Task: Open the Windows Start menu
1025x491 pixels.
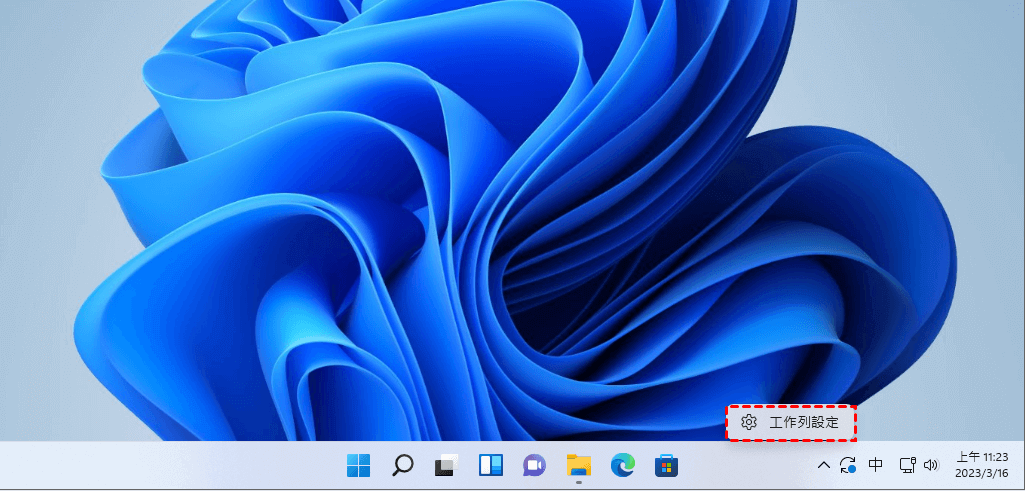Action: pos(358,465)
